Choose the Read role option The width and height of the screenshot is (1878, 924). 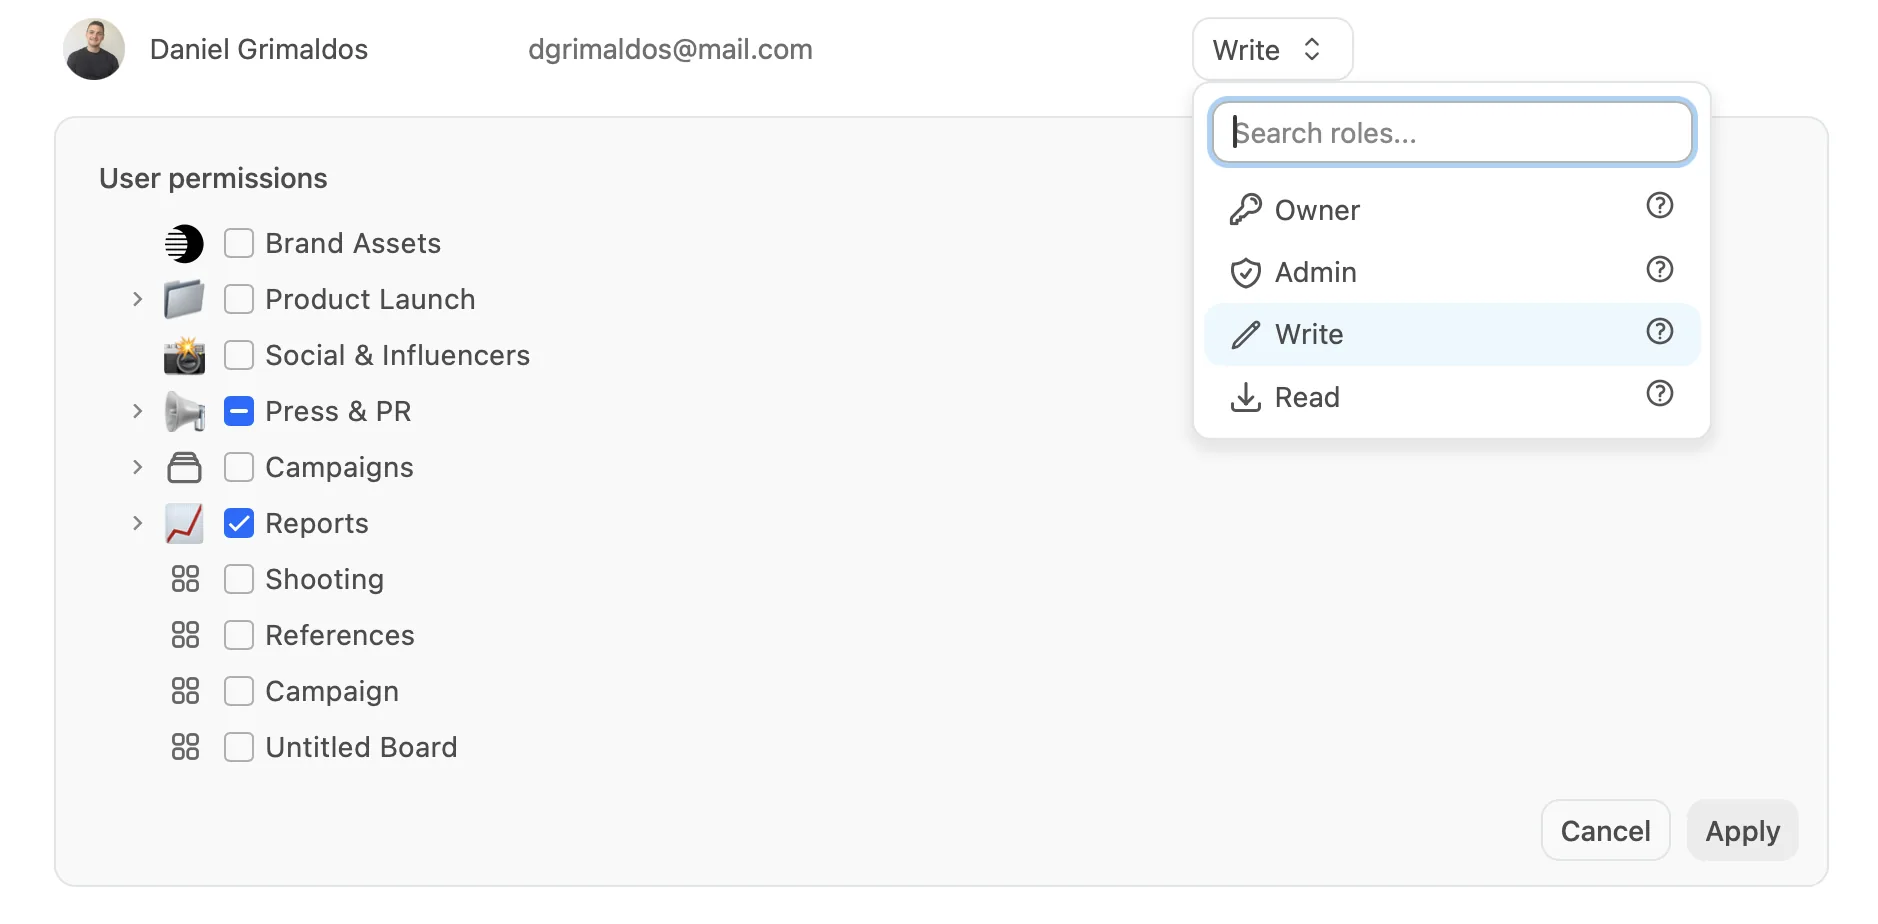[1452, 397]
